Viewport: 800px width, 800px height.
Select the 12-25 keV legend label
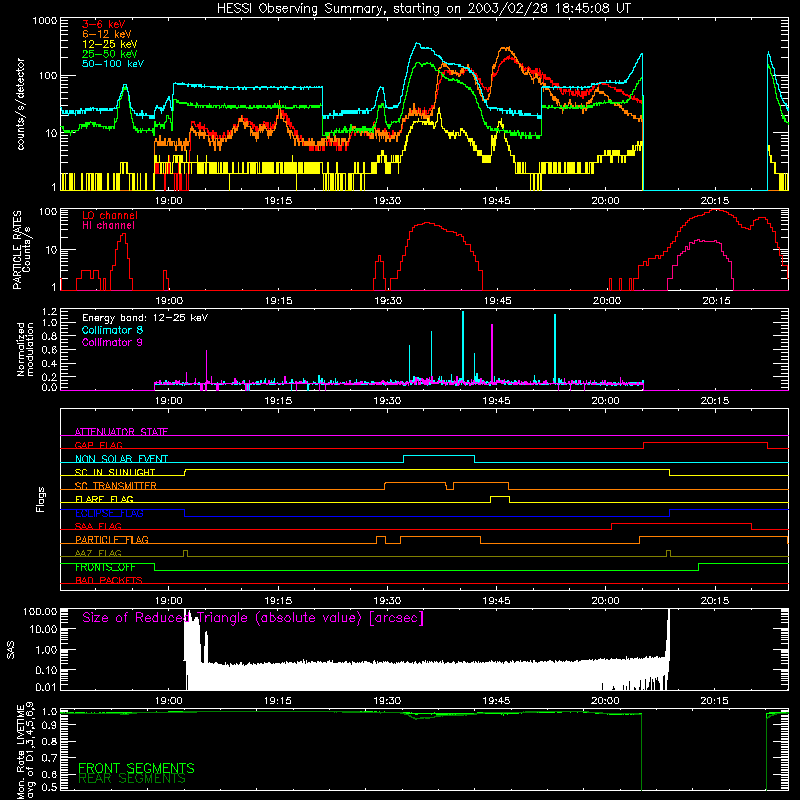pyautogui.click(x=110, y=44)
